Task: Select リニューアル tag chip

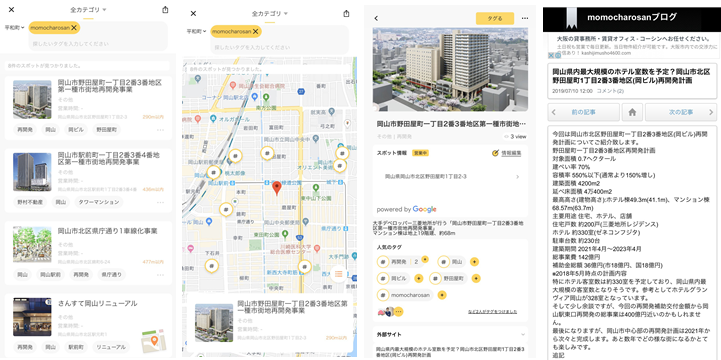Action: pyautogui.click(x=111, y=347)
